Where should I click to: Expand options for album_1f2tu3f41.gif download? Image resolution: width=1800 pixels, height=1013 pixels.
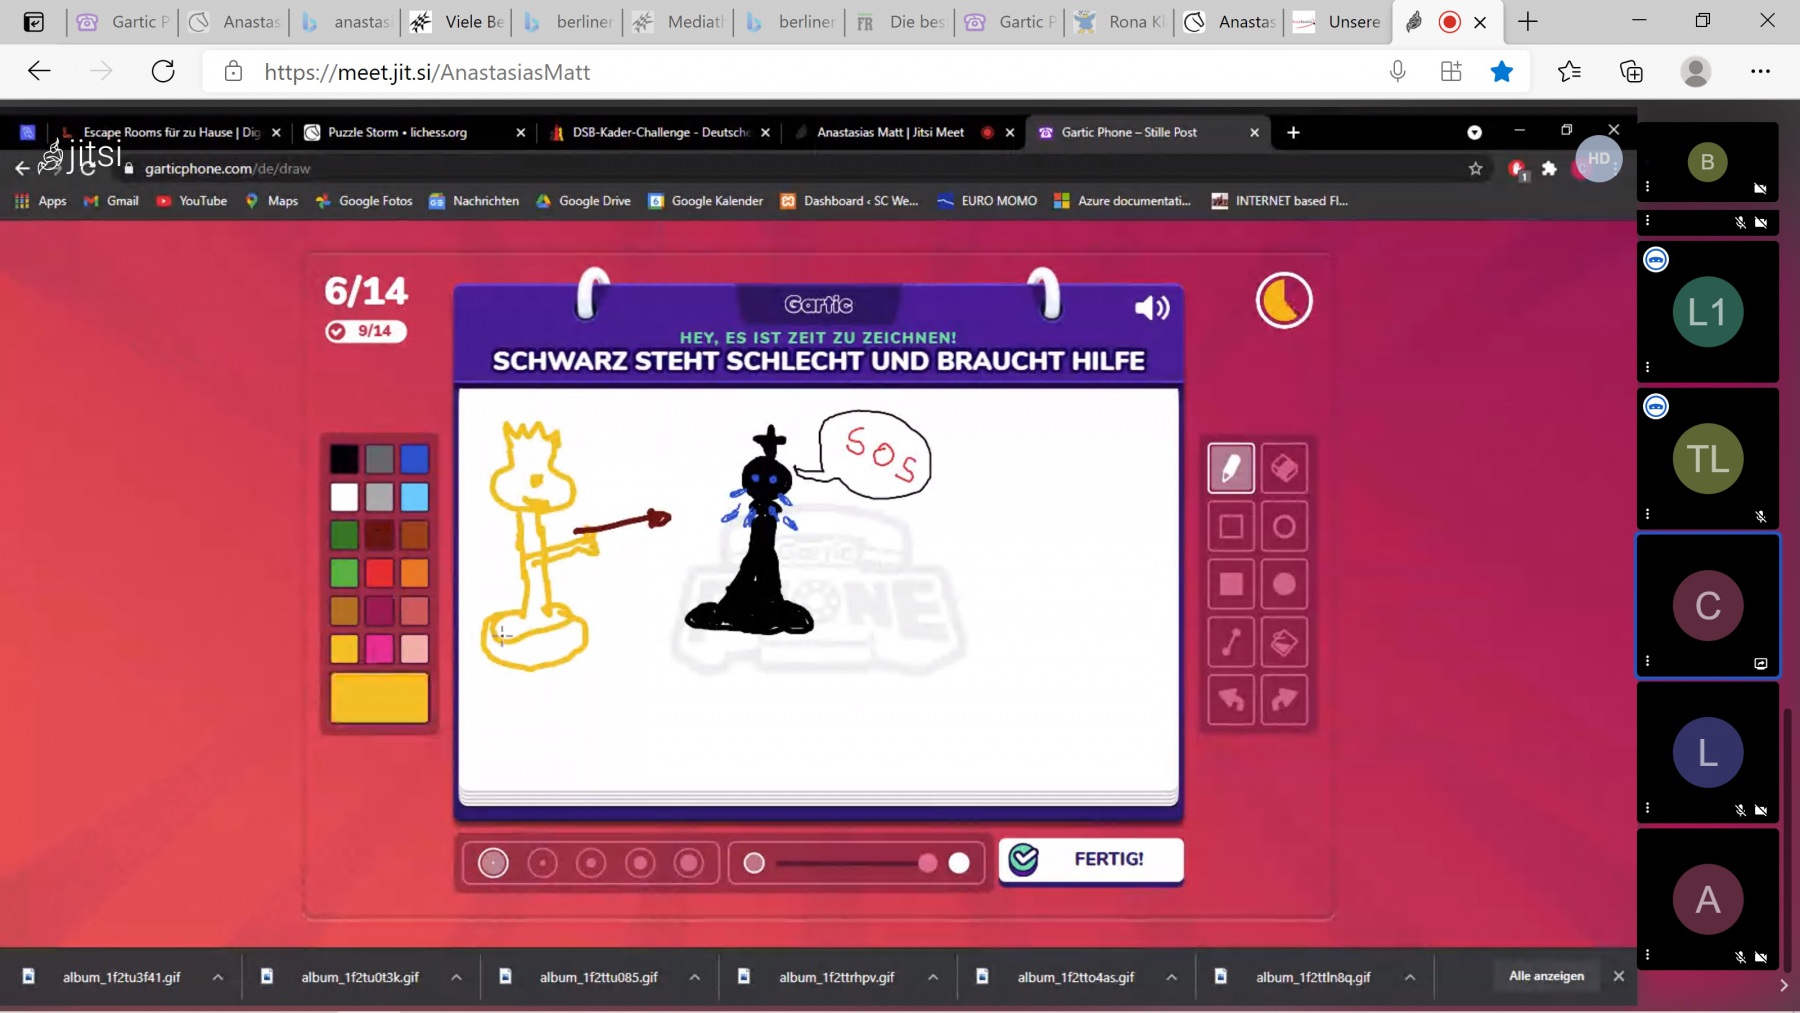pyautogui.click(x=218, y=977)
